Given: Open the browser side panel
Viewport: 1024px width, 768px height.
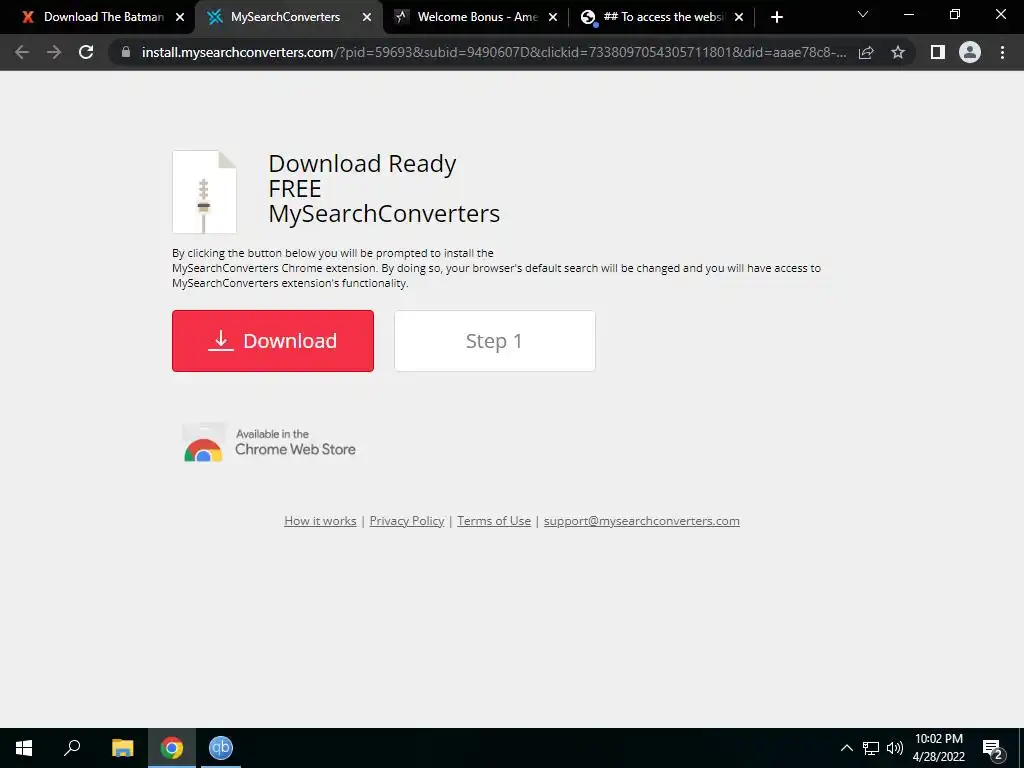Looking at the screenshot, I should coord(938,52).
